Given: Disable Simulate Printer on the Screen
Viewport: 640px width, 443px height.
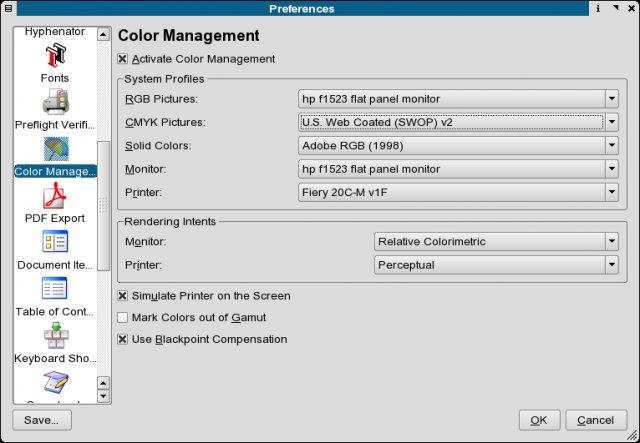Looking at the screenshot, I should click(122, 296).
